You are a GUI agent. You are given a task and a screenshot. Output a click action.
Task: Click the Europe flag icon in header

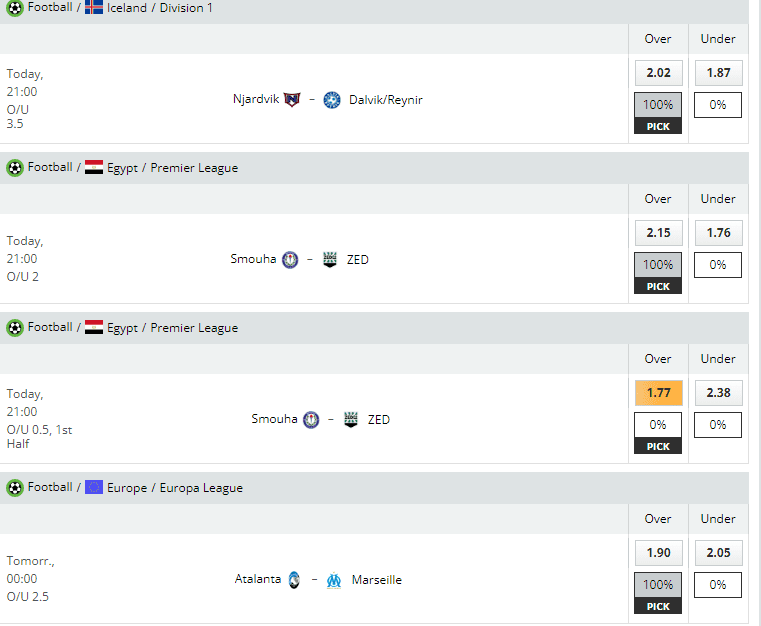point(94,488)
